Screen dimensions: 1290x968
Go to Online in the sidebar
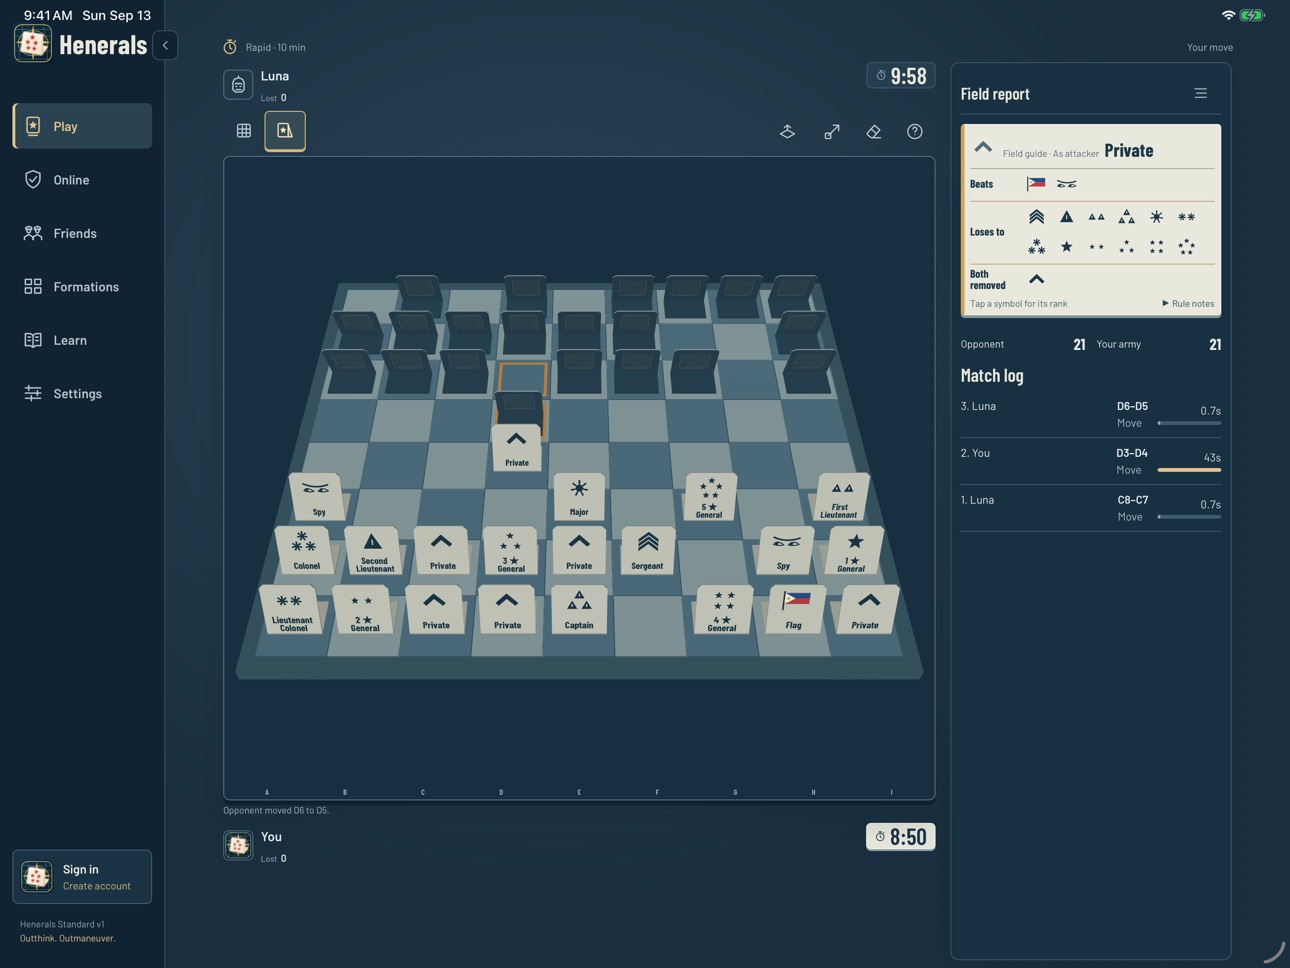coord(82,180)
